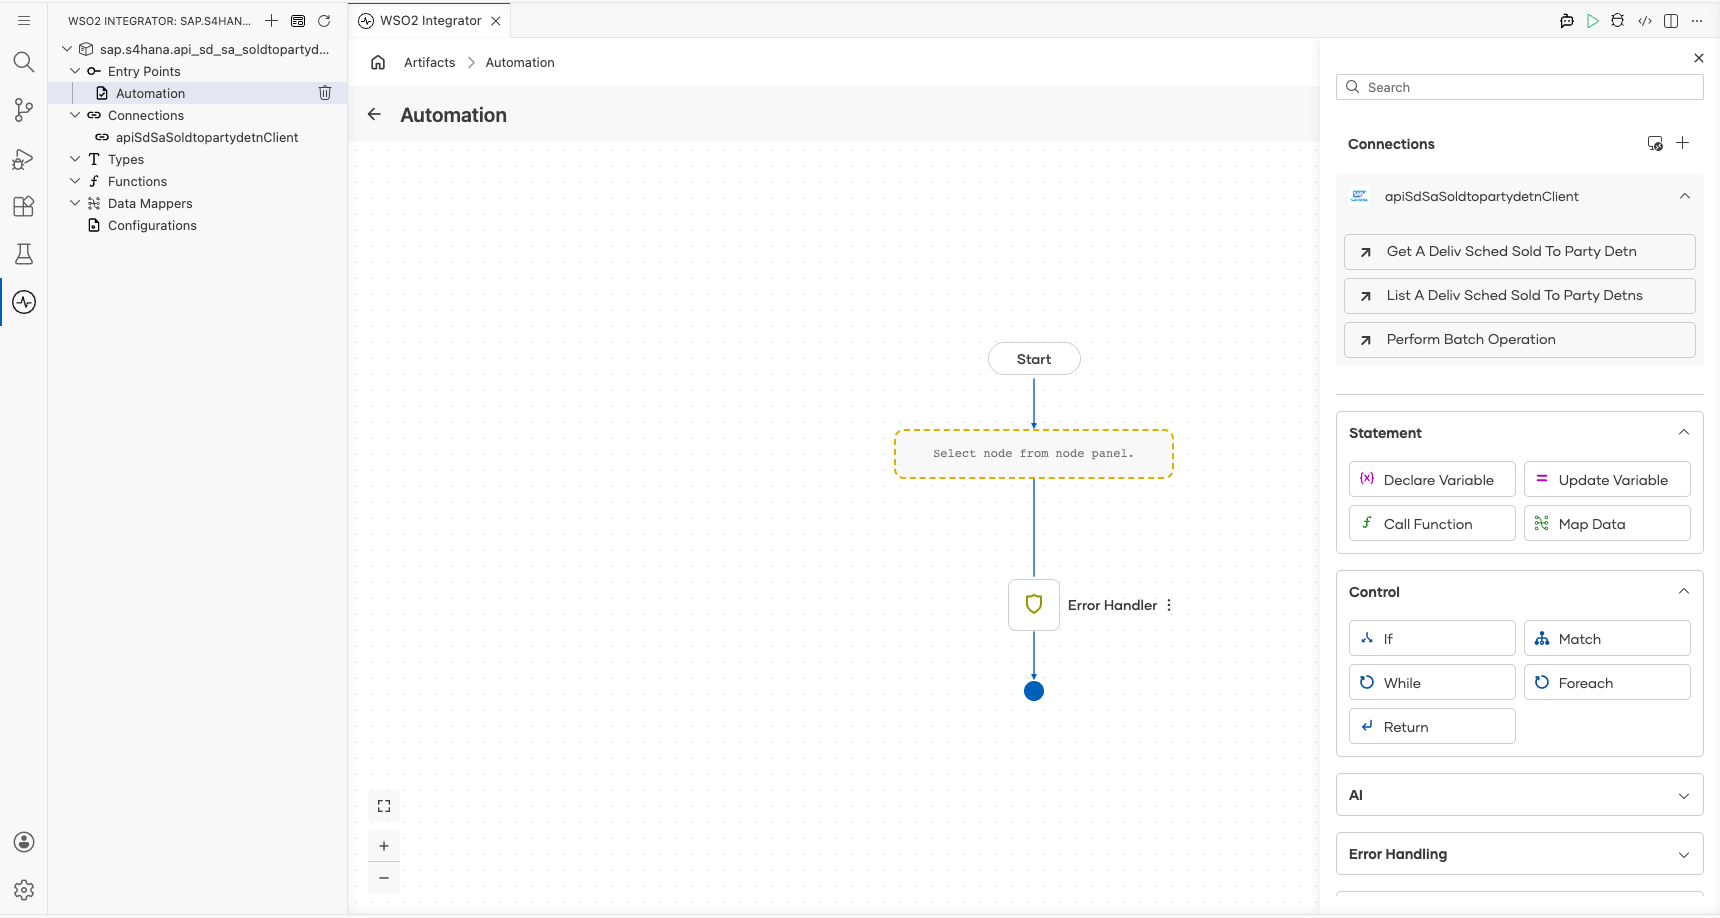Add Perform Batch Operation action

pyautogui.click(x=1520, y=340)
